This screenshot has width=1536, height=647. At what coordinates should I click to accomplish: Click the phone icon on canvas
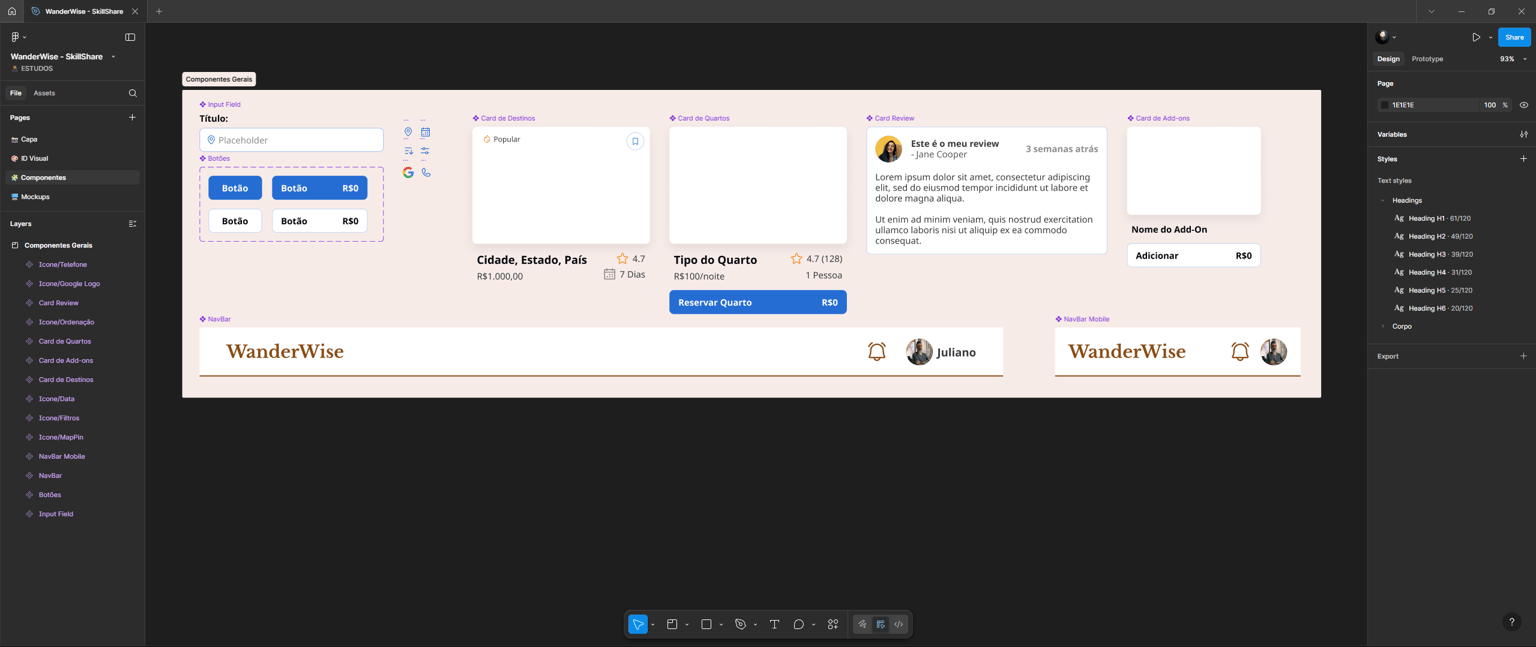[426, 173]
